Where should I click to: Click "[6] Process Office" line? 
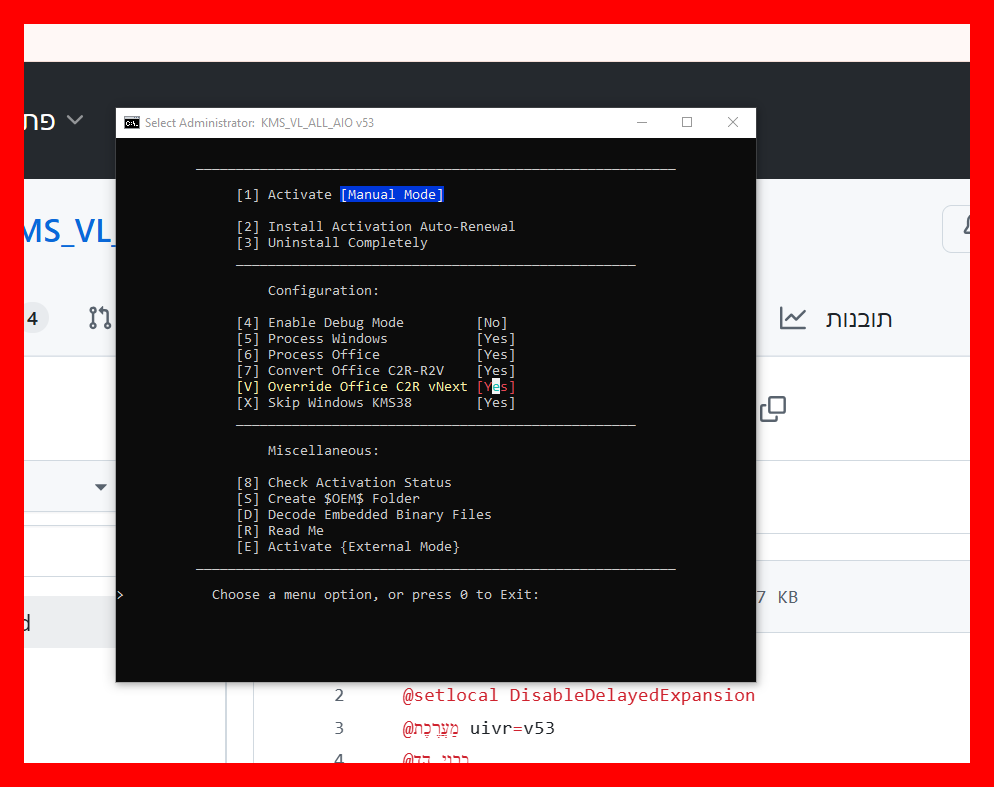coord(308,354)
